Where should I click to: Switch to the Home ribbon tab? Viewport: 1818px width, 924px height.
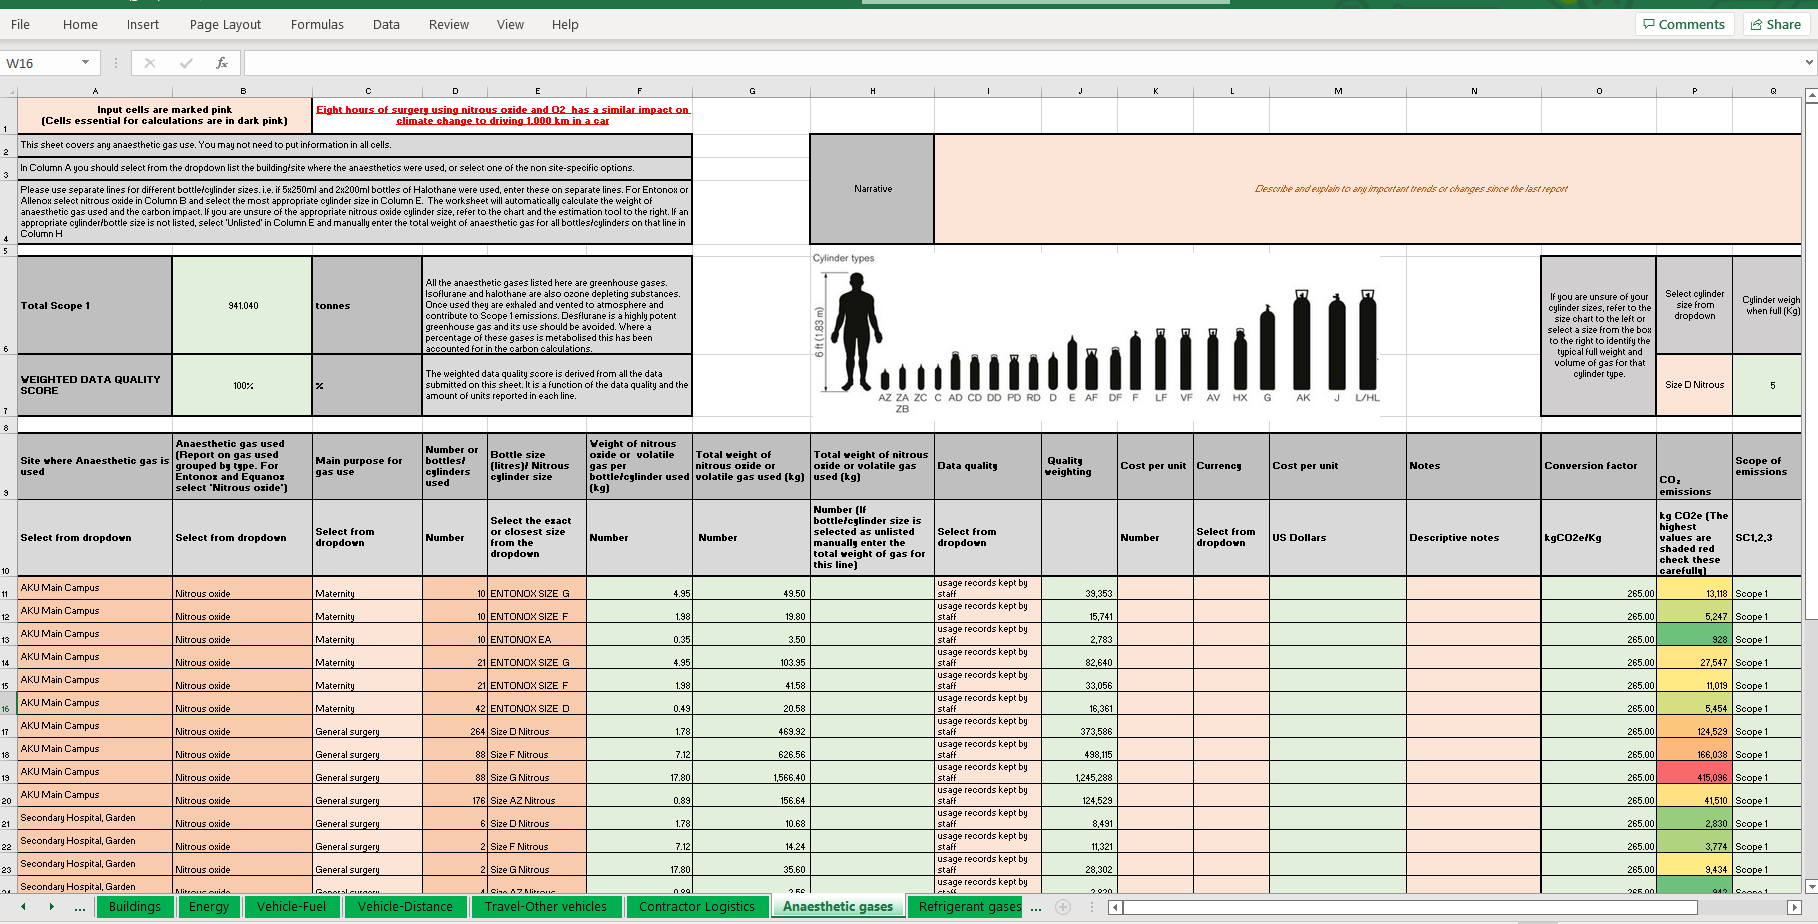[x=80, y=24]
